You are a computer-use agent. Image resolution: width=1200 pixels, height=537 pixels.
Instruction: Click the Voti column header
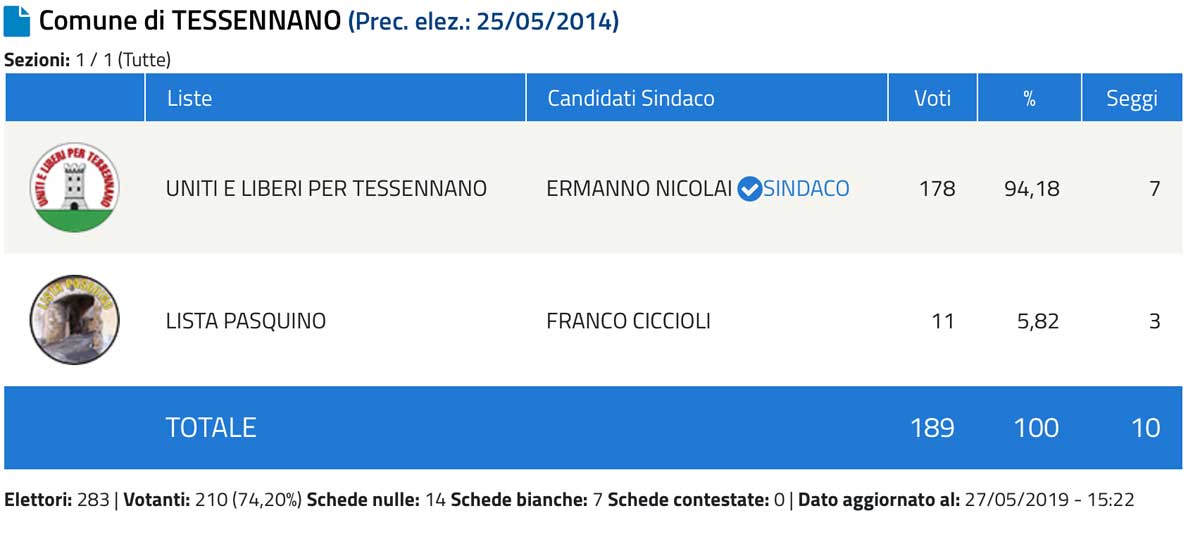[932, 98]
